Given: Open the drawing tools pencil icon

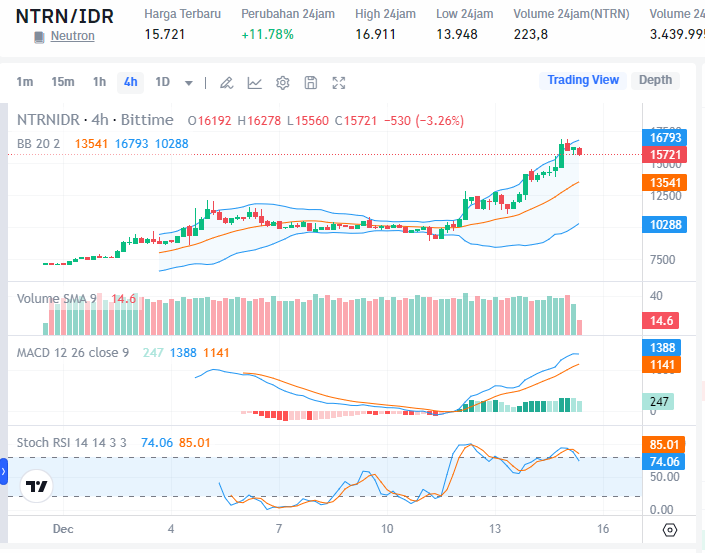Looking at the screenshot, I should 226,83.
